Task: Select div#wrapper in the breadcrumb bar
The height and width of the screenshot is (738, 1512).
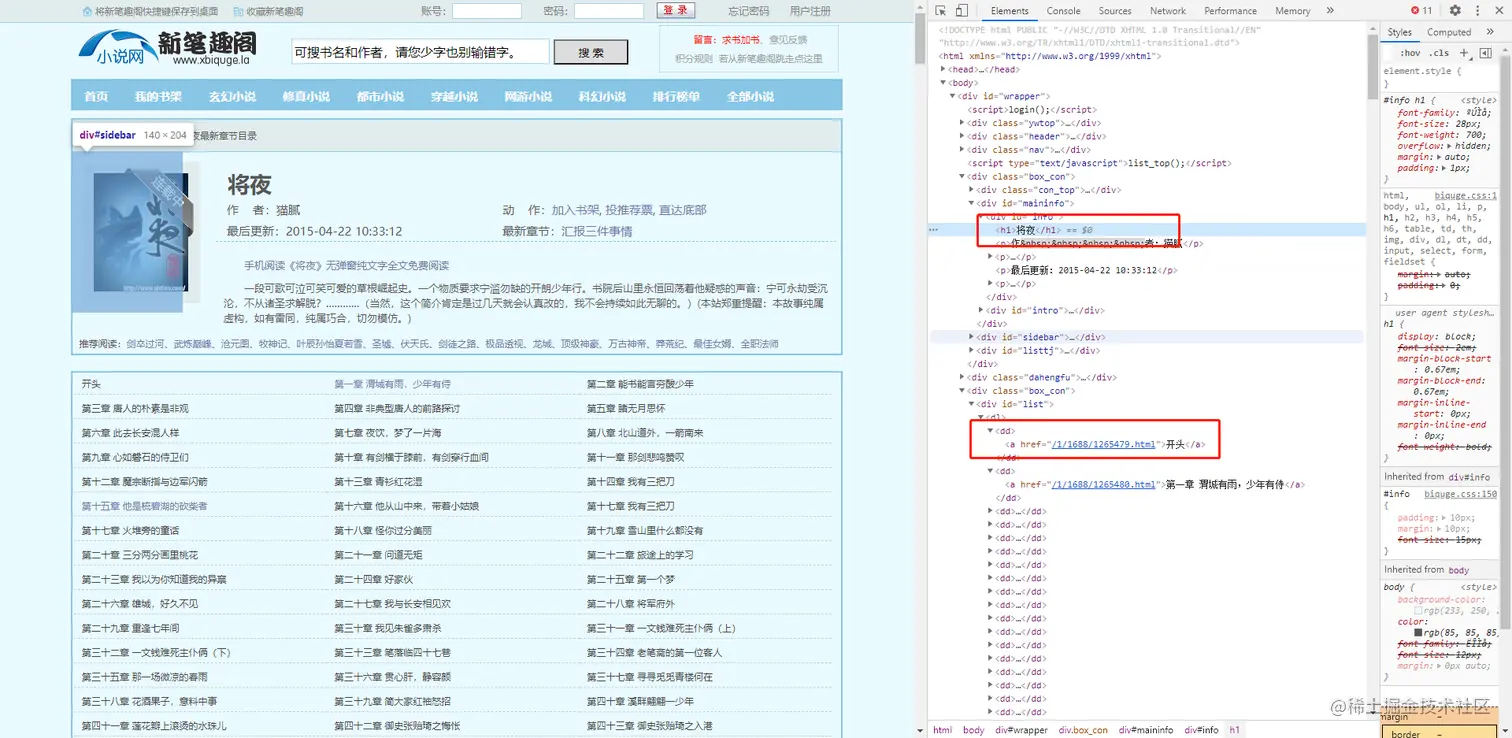Action: pos(1022,730)
